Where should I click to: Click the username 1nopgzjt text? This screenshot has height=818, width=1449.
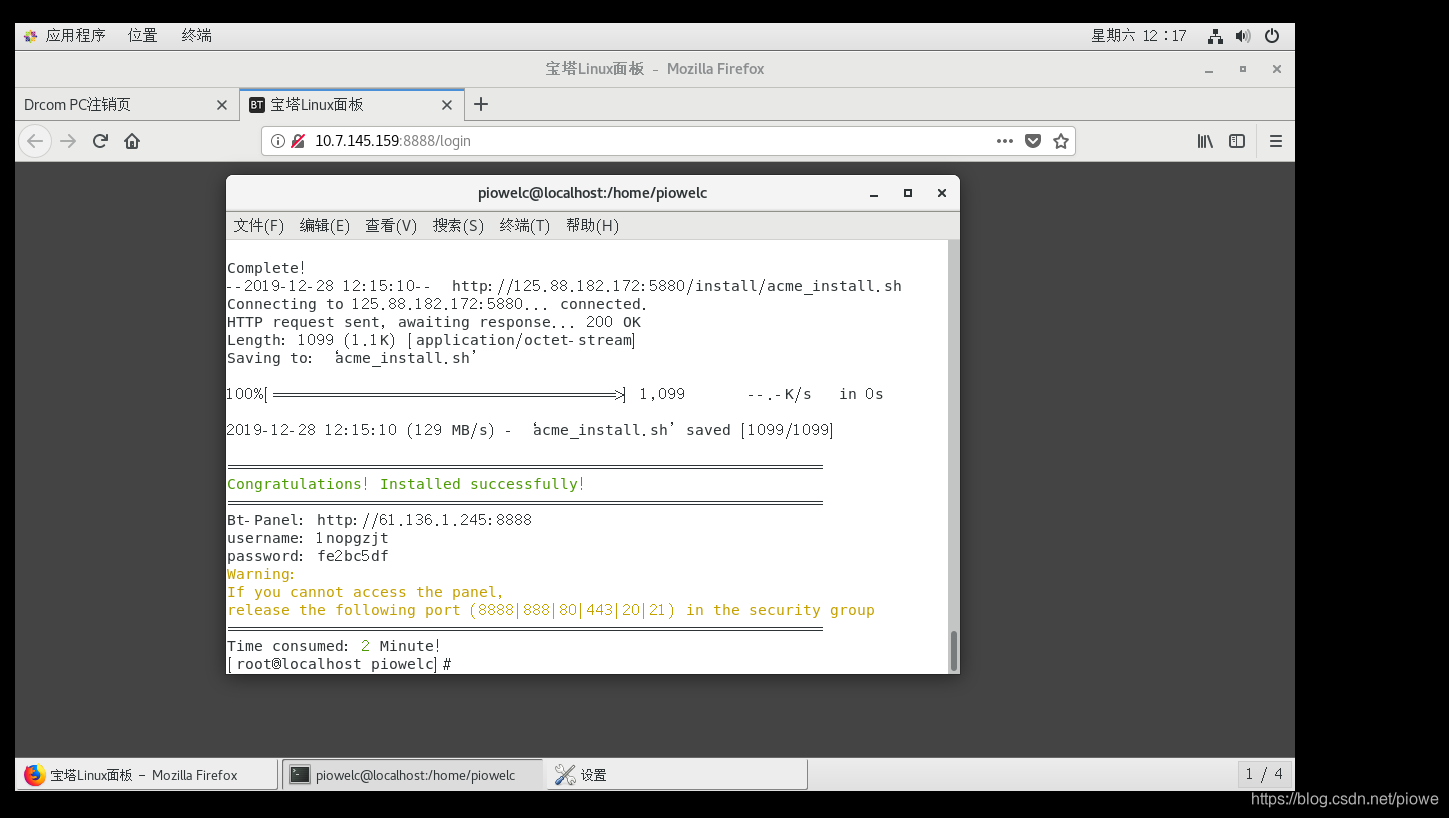click(x=352, y=538)
